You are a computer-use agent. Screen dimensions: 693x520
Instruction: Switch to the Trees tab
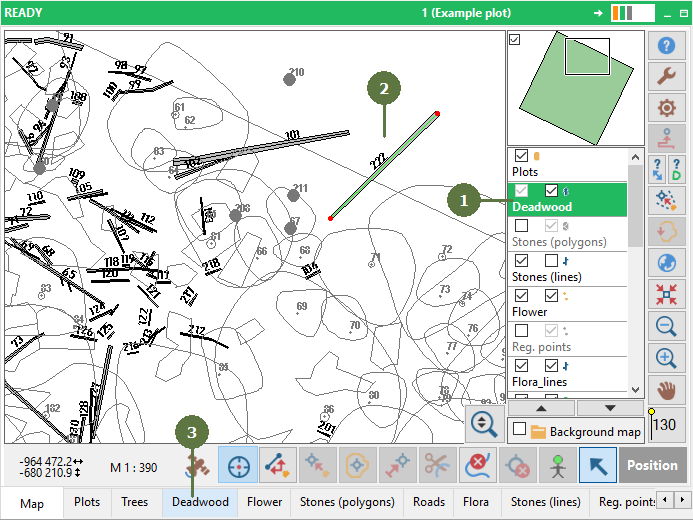(134, 502)
